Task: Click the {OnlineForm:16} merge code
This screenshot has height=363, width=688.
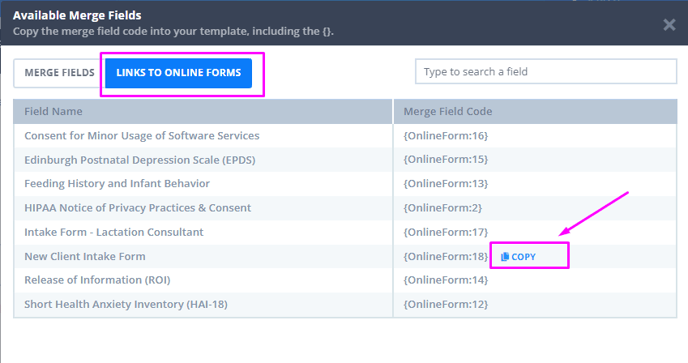Action: coord(445,136)
